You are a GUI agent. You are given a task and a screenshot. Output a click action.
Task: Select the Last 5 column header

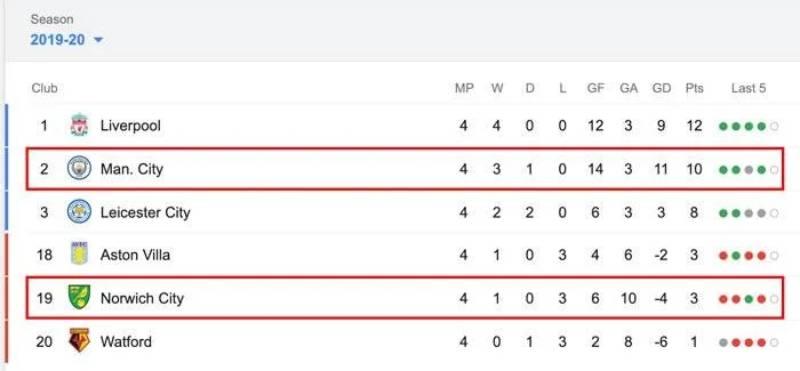(748, 88)
